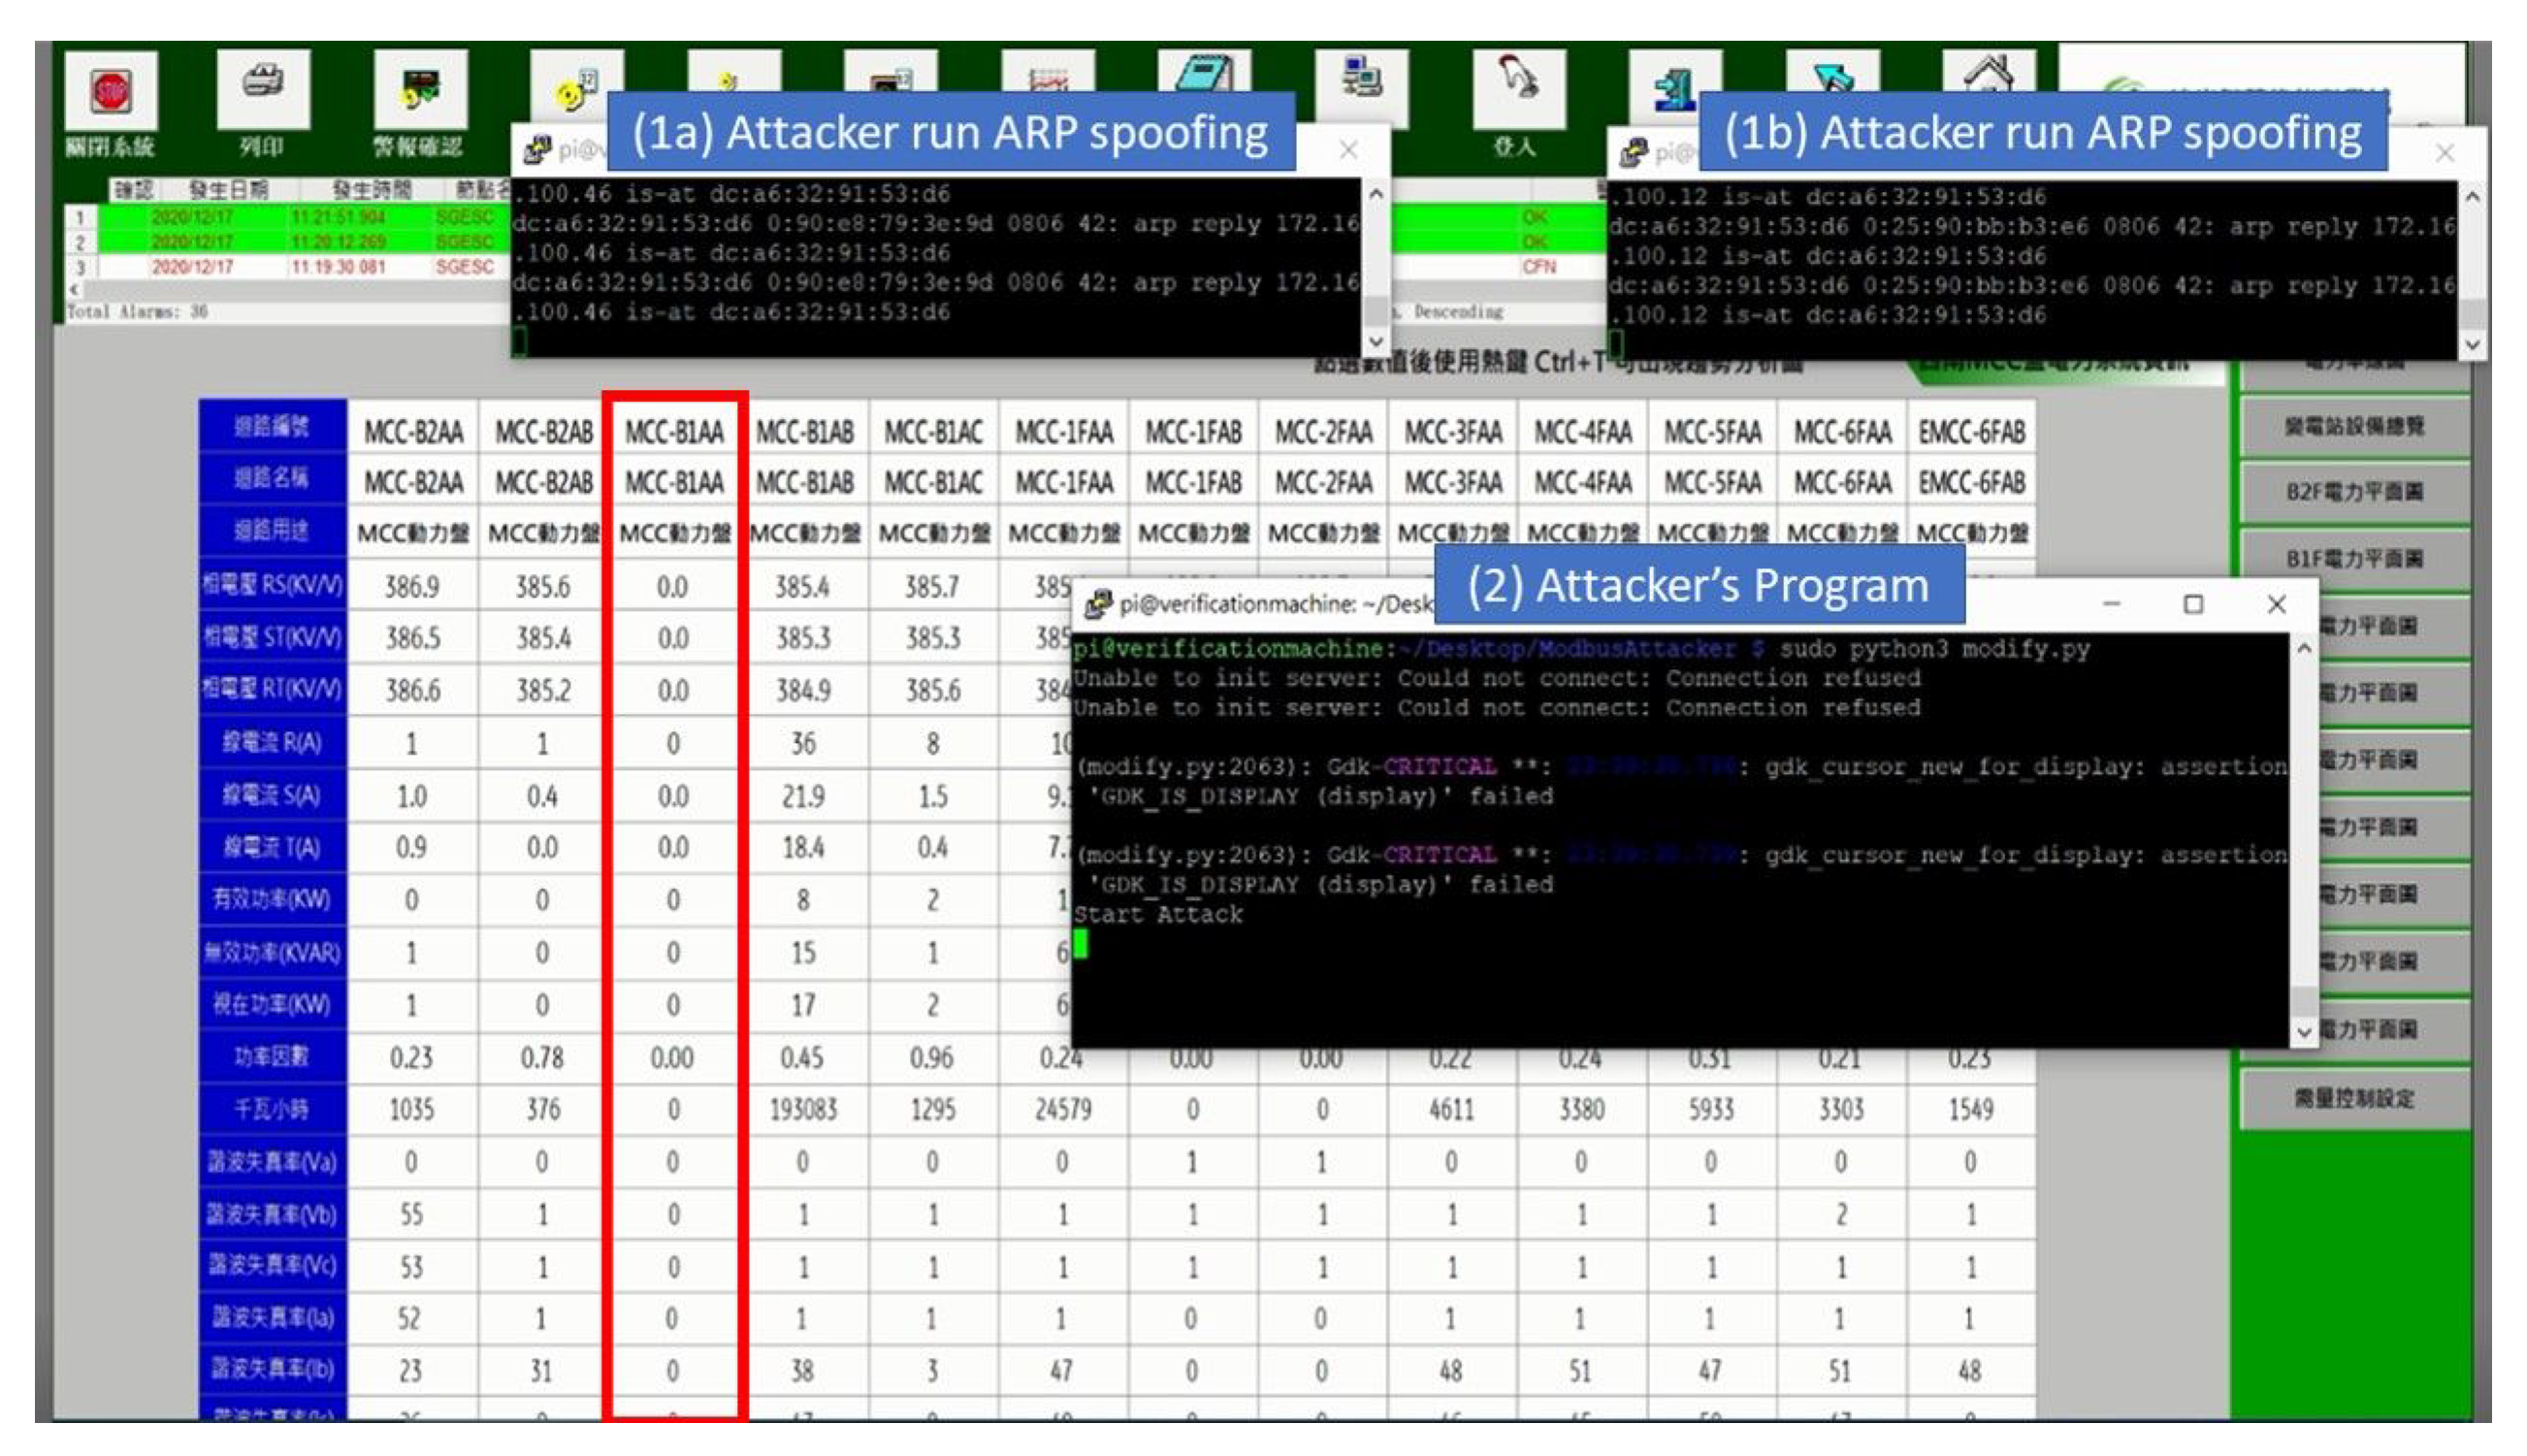Open the 需量控制設定 settings button
The height and width of the screenshot is (1456, 2527).
click(2353, 1098)
